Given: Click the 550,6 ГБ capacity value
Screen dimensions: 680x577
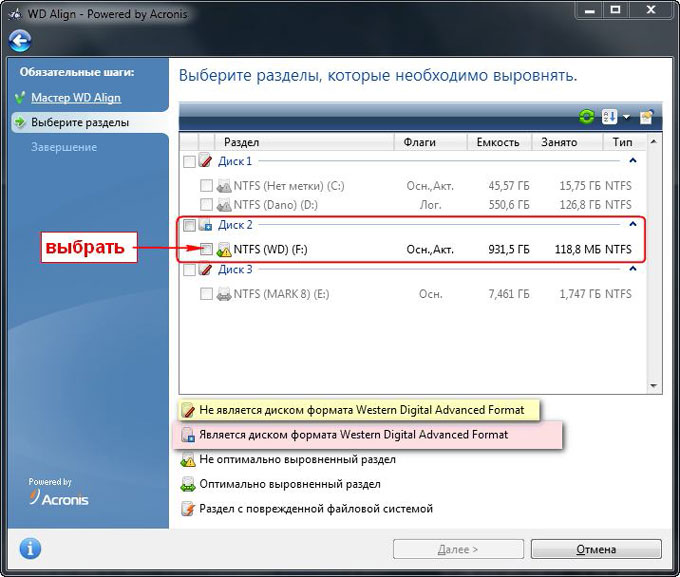Looking at the screenshot, I should point(509,204).
